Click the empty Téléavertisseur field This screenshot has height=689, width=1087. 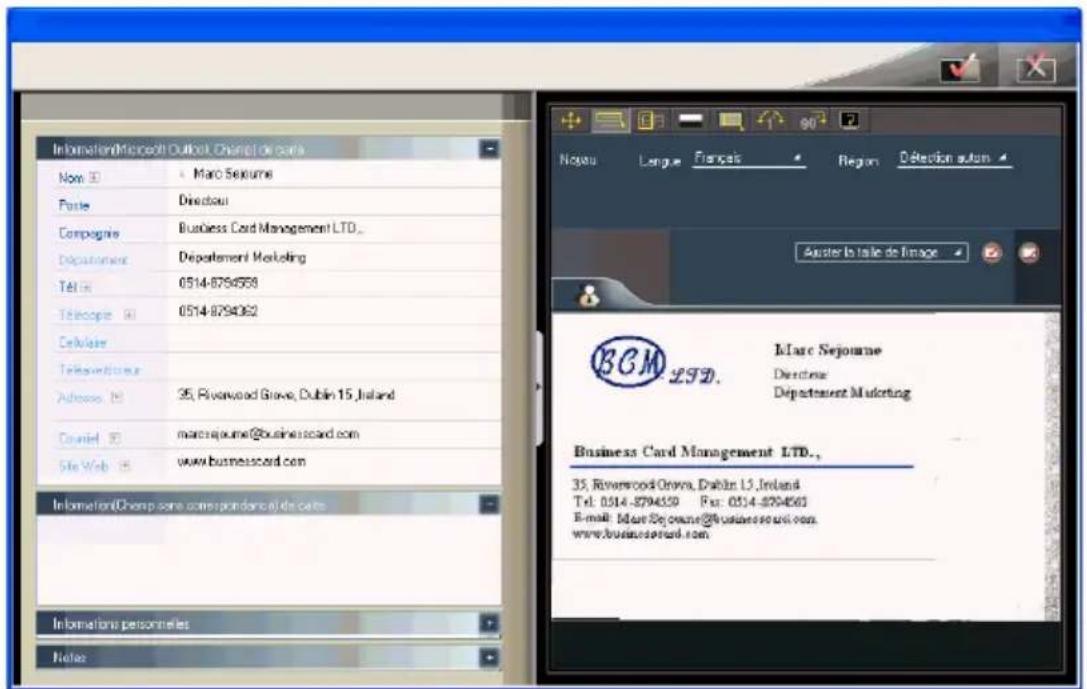tap(334, 367)
